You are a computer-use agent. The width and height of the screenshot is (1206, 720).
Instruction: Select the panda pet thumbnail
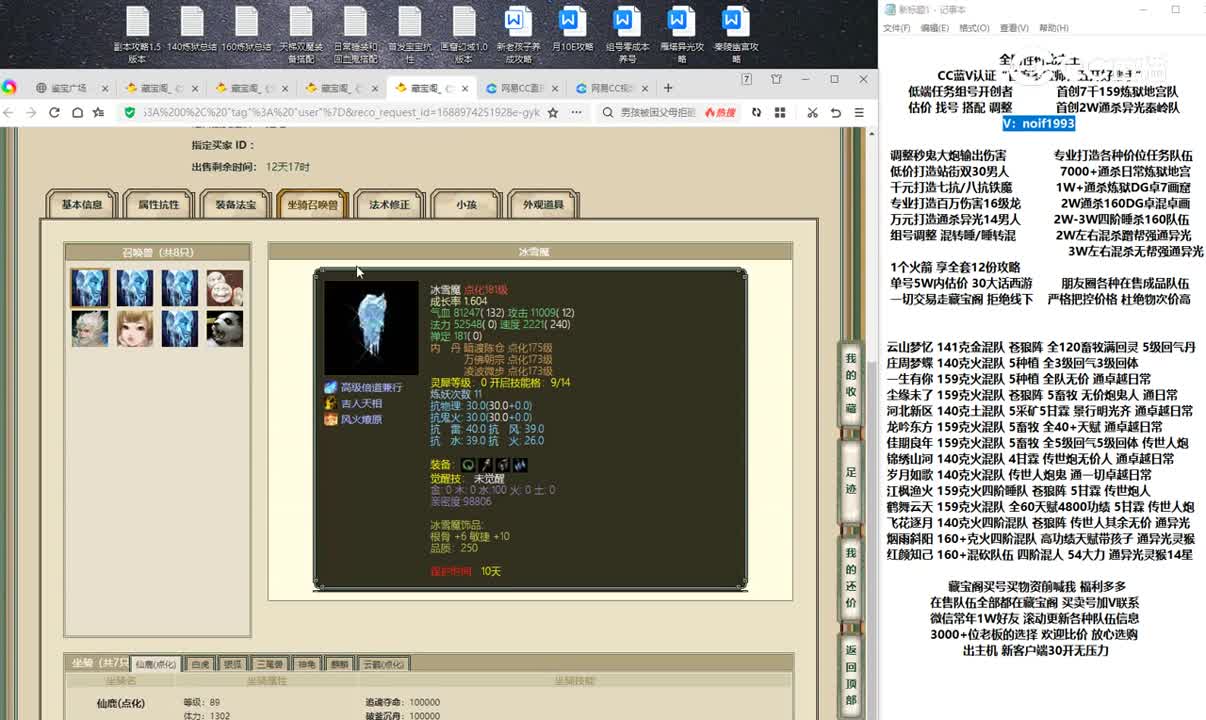point(225,328)
